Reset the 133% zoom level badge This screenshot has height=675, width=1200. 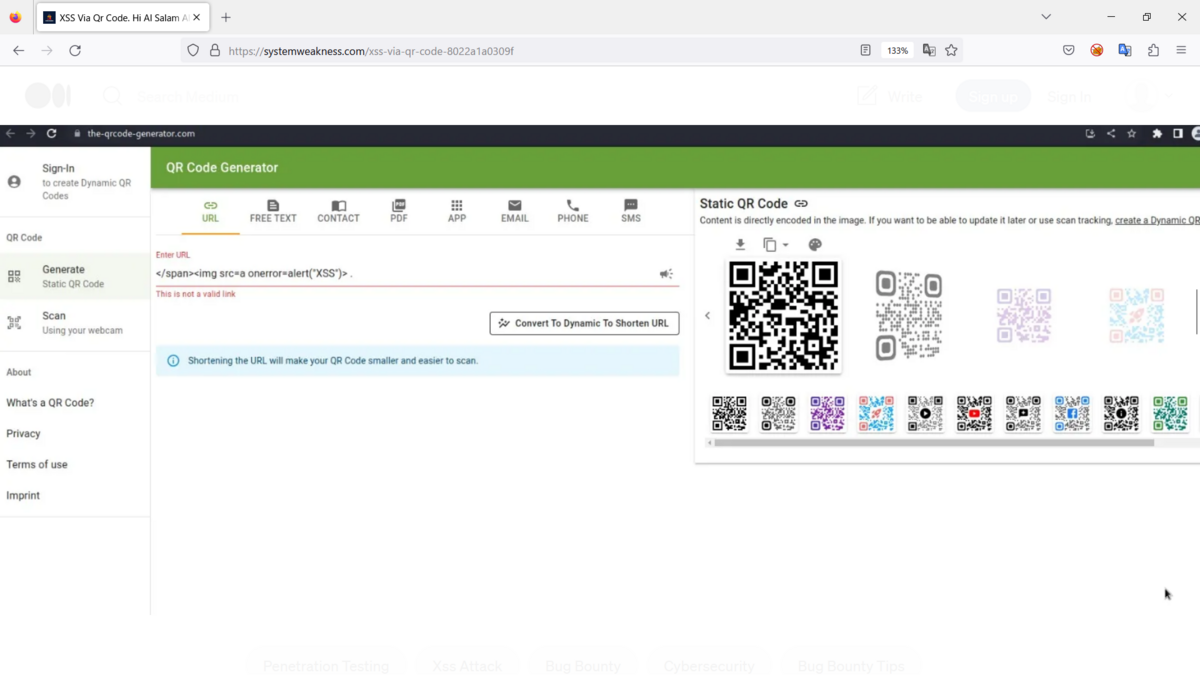[897, 50]
